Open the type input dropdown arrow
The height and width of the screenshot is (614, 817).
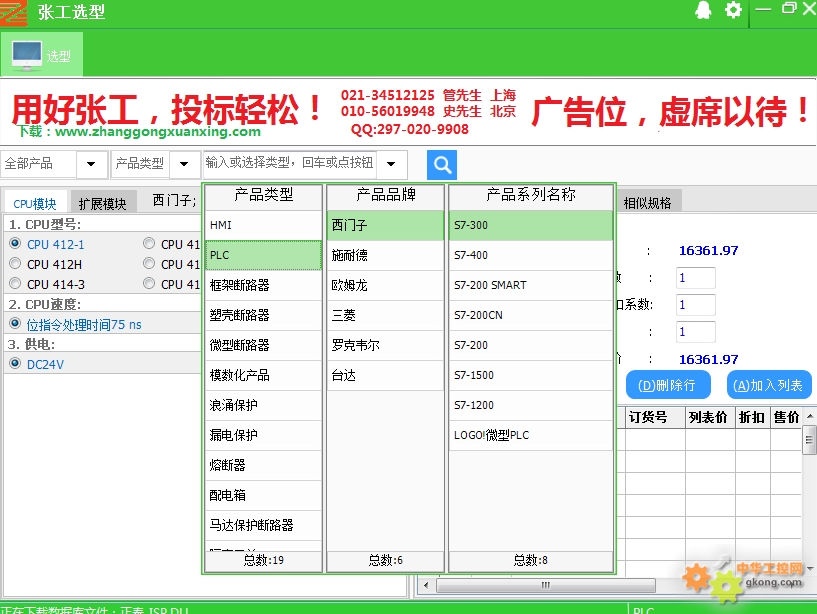tap(391, 164)
